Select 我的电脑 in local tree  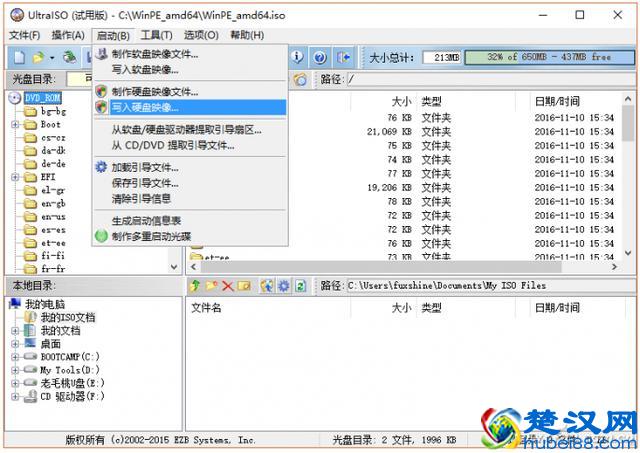pos(45,304)
